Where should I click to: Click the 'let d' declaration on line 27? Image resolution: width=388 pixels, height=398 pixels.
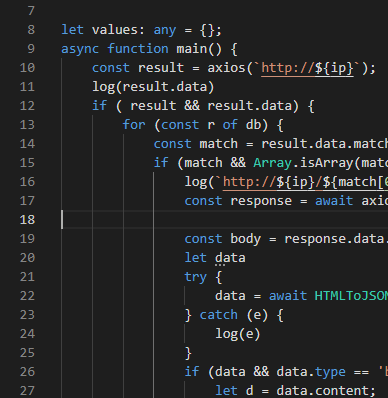(234, 391)
